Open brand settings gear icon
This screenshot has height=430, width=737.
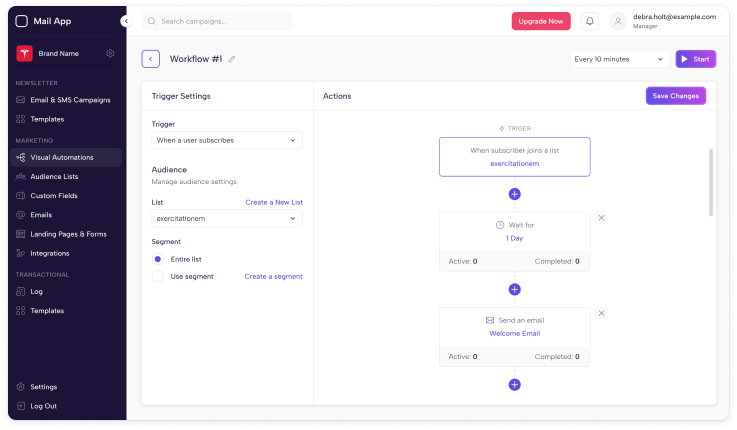pos(110,53)
